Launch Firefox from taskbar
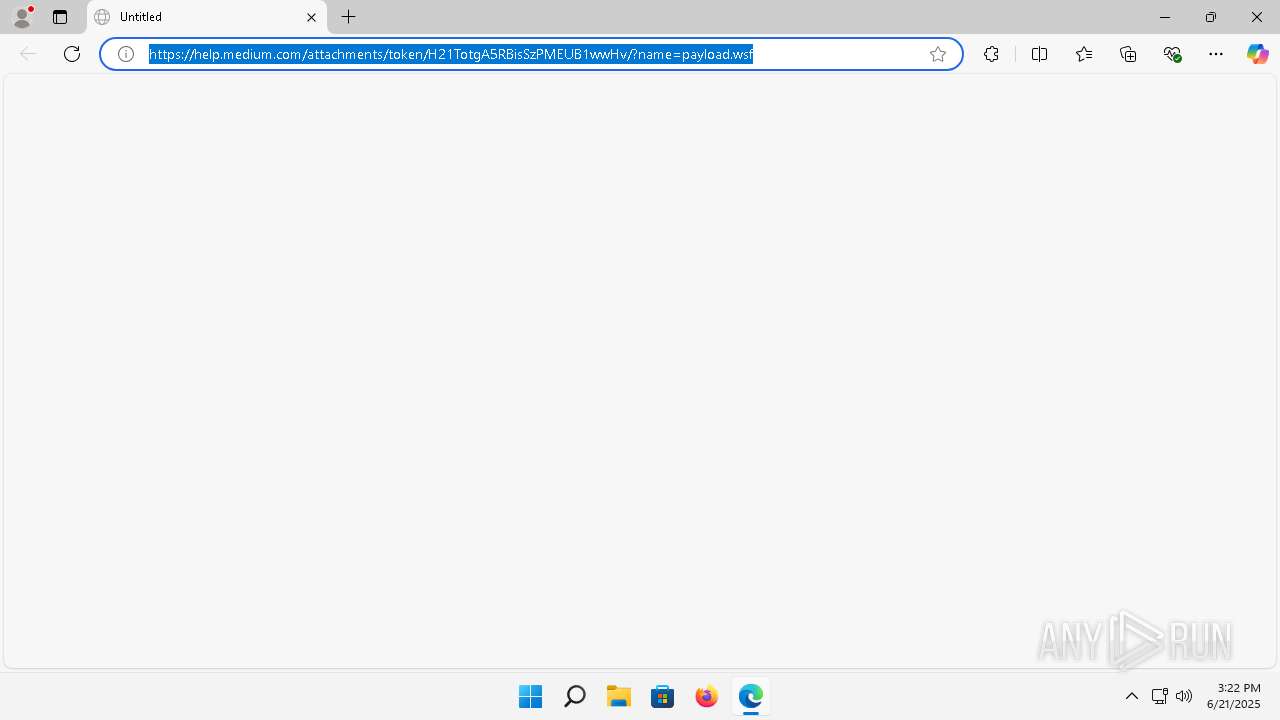1280x720 pixels. (707, 696)
